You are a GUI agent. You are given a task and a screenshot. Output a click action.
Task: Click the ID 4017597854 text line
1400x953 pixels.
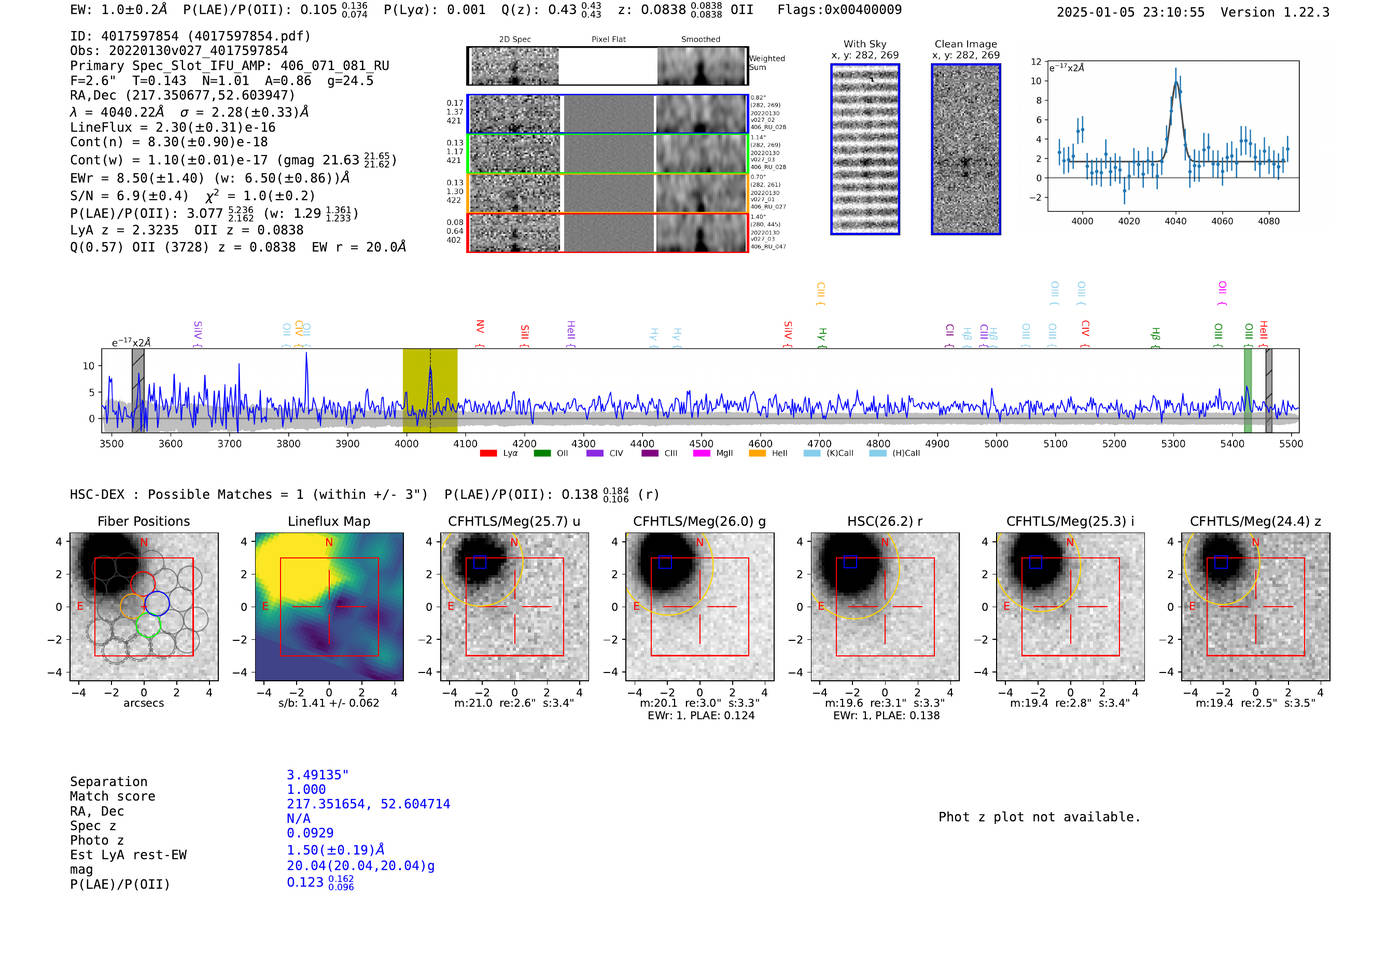(190, 36)
